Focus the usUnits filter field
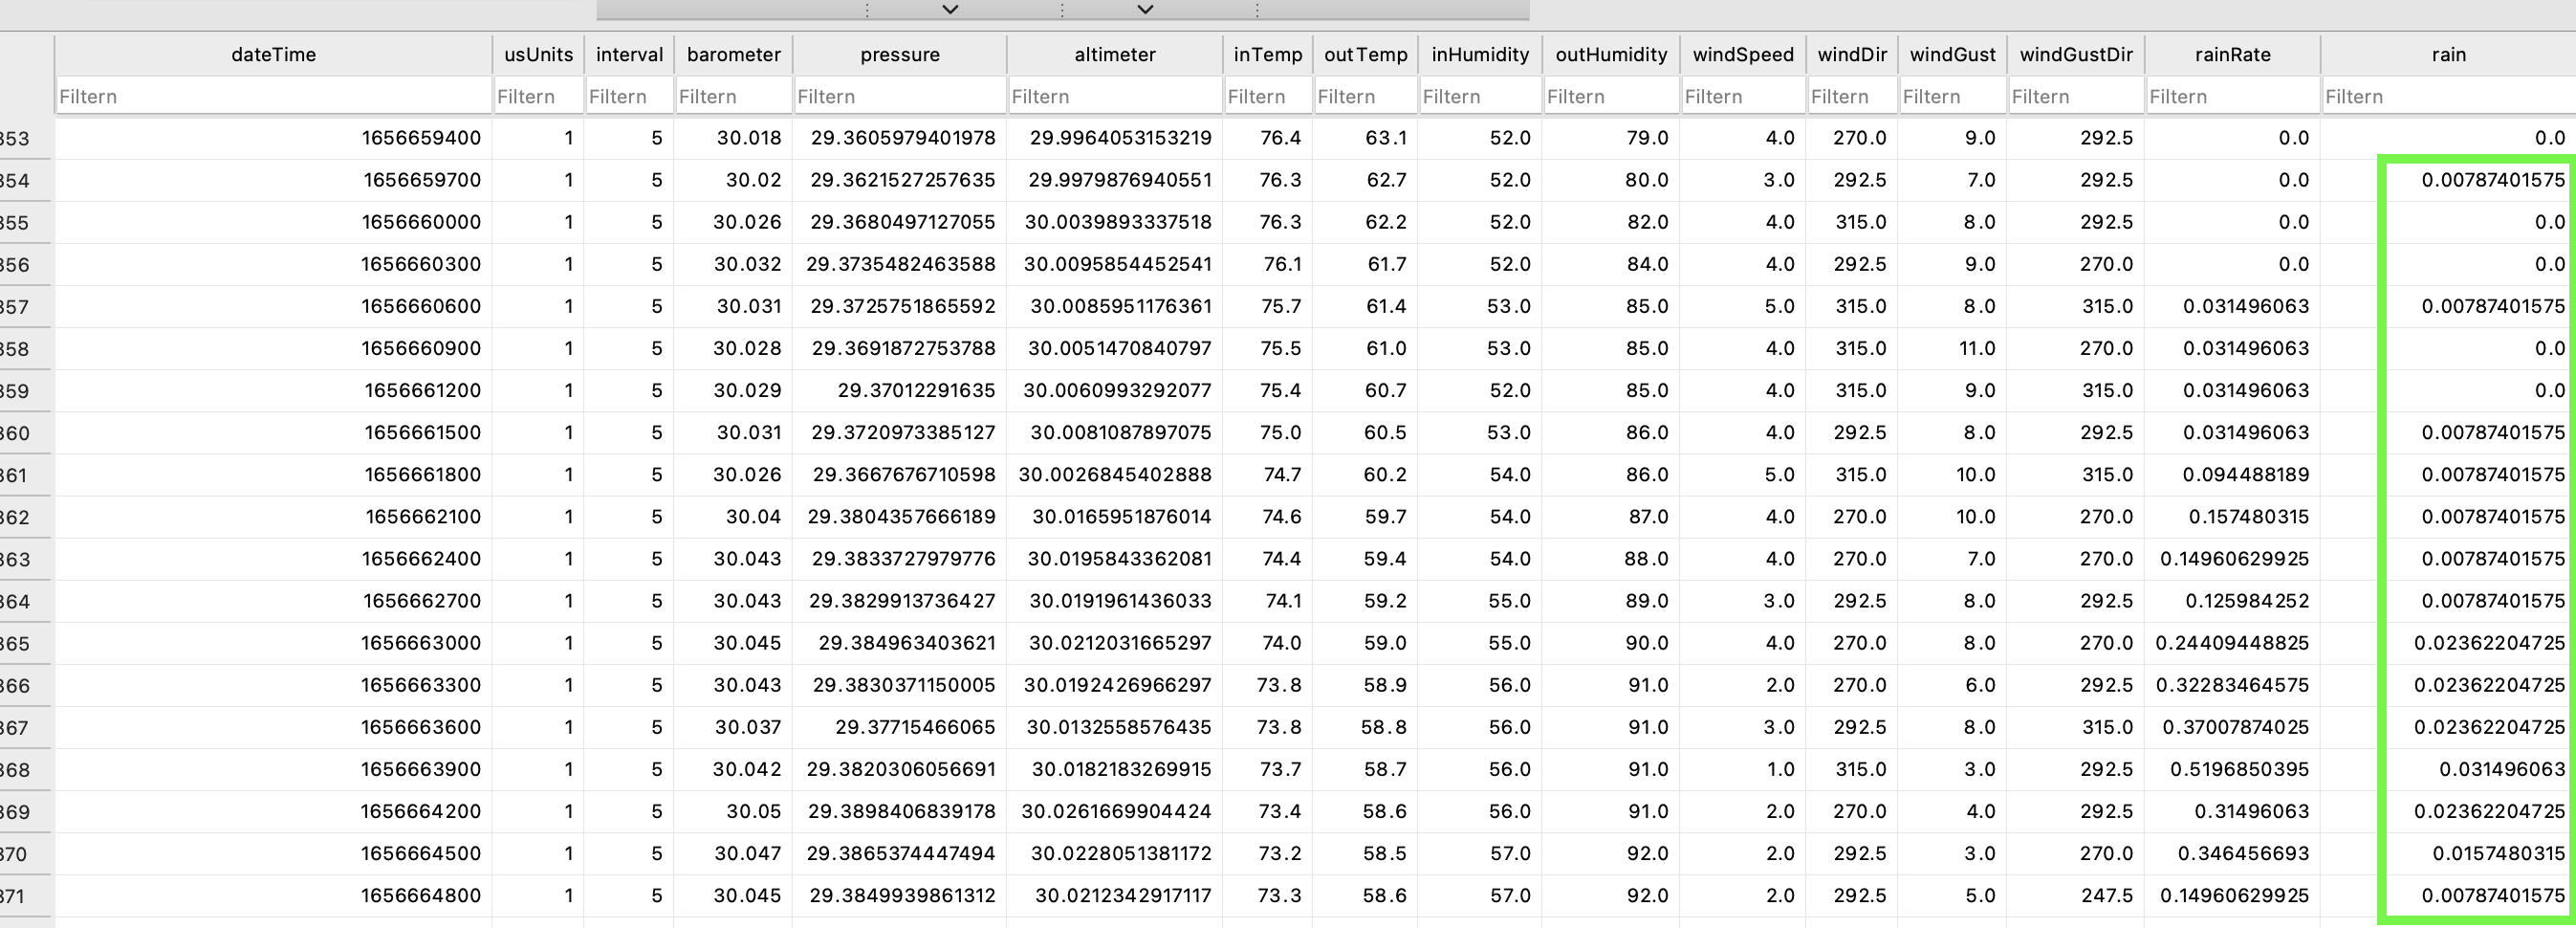 click(x=538, y=96)
